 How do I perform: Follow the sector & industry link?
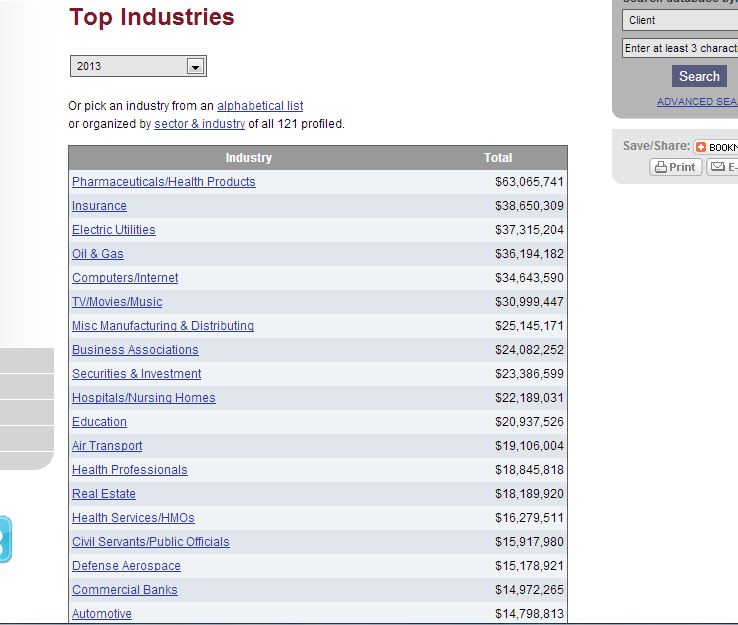point(199,124)
